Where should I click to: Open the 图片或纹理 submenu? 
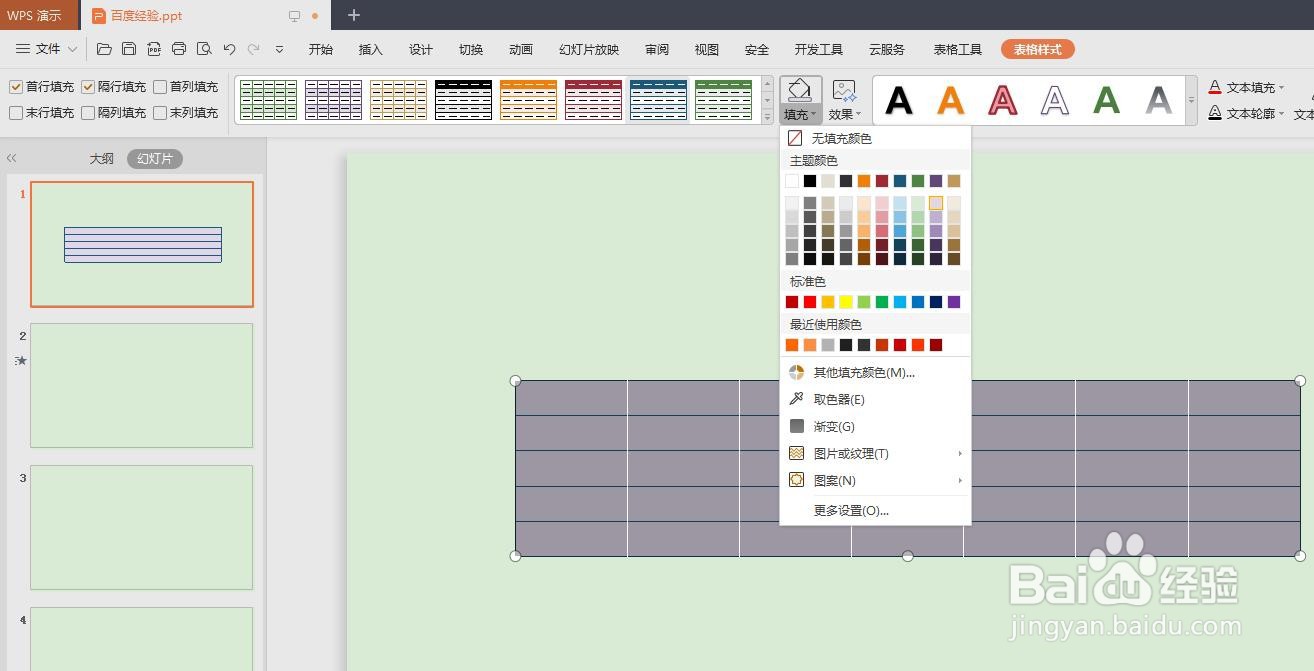tap(875, 453)
